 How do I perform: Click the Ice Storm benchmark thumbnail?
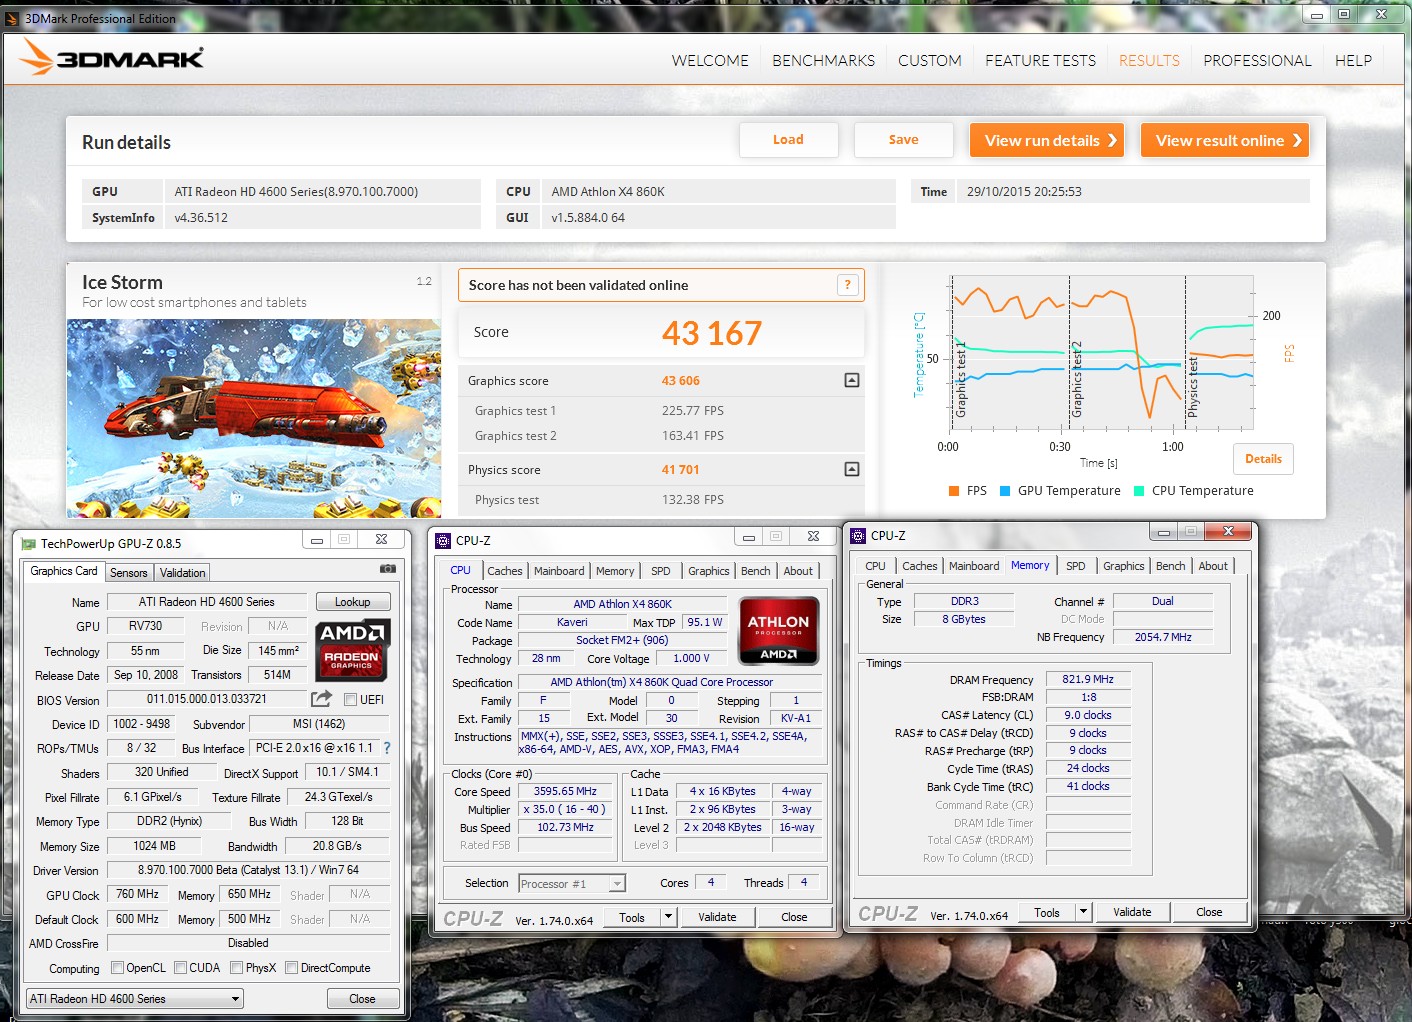coord(254,418)
